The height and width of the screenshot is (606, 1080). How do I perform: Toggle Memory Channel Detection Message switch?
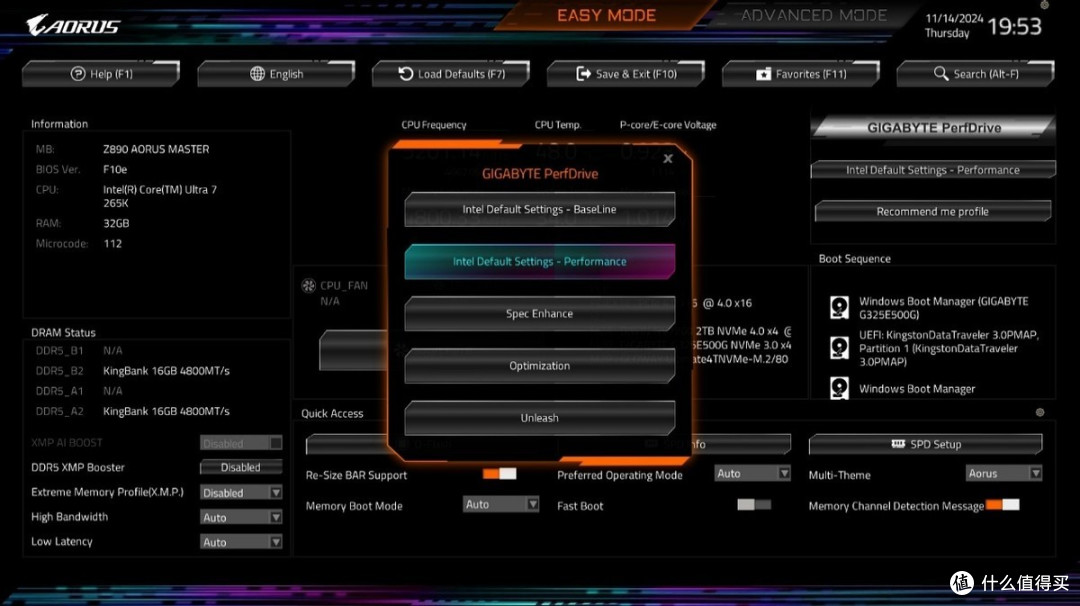pyautogui.click(x=1002, y=505)
